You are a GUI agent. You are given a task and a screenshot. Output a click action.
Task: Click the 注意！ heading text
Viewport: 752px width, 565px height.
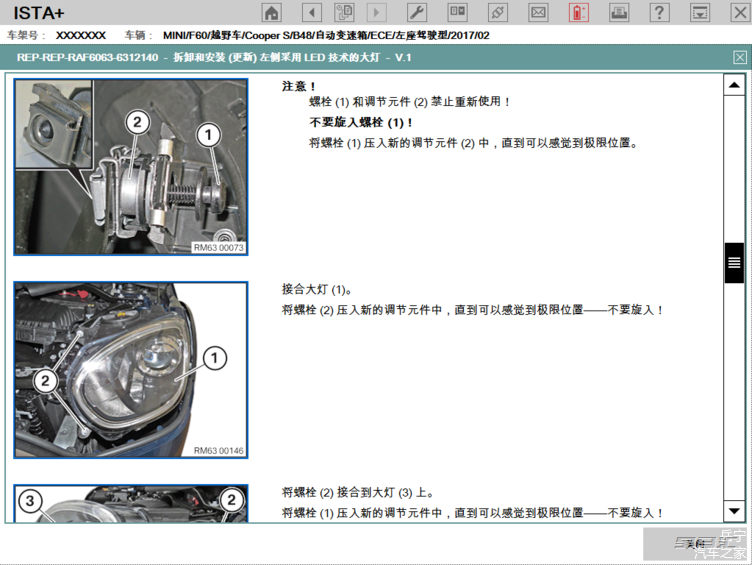click(x=298, y=86)
